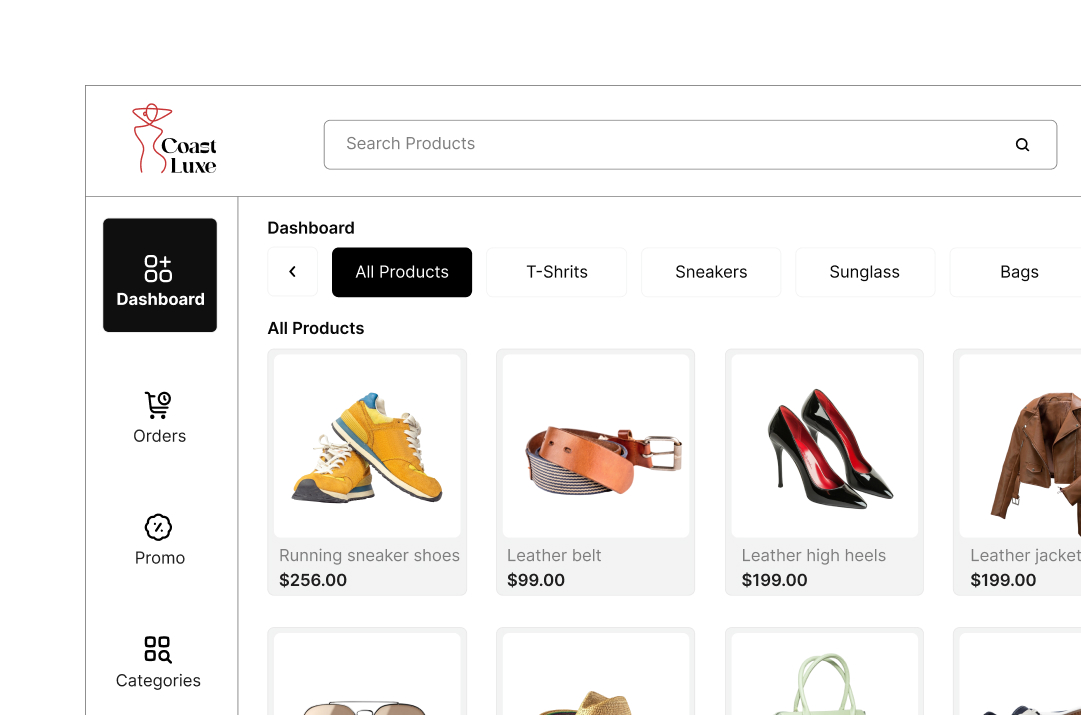Image resolution: width=1081 pixels, height=715 pixels.
Task: Click the $199.00 price under high heels
Action: coord(774,581)
